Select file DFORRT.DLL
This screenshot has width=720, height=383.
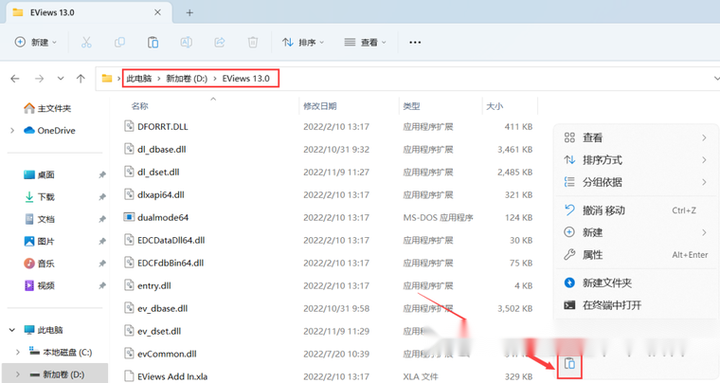tap(163, 126)
